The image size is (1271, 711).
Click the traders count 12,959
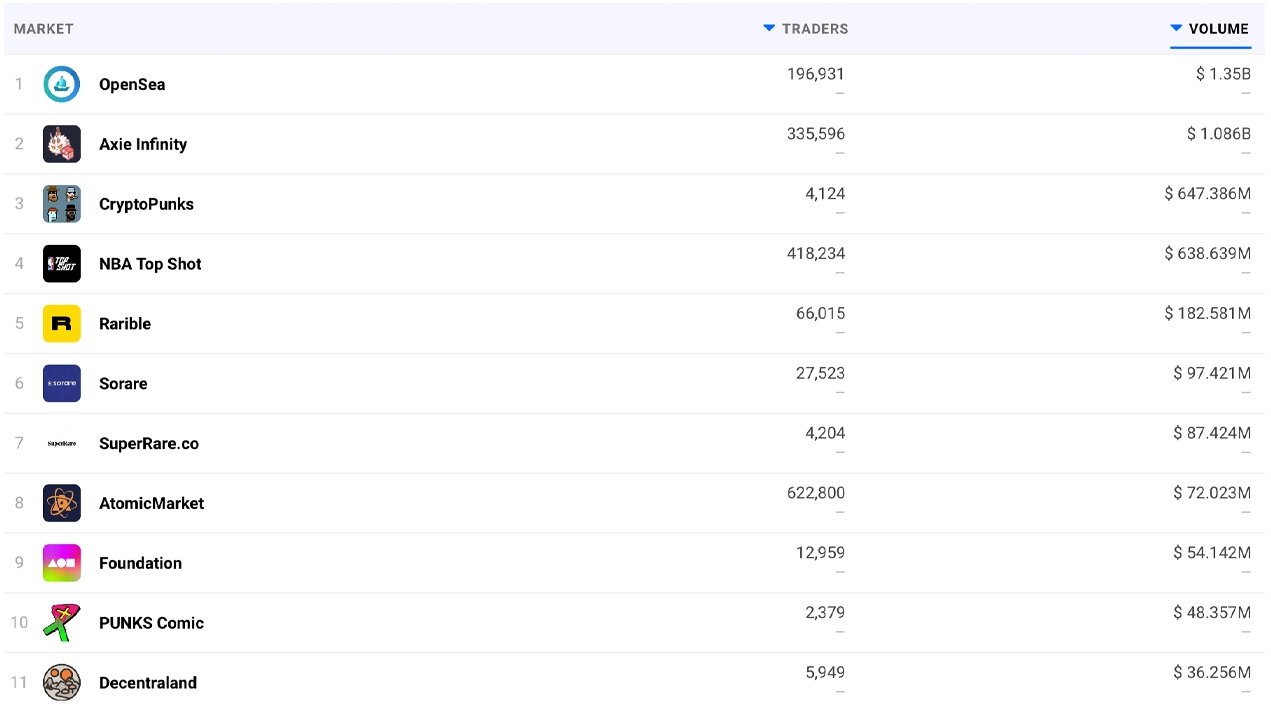[820, 553]
